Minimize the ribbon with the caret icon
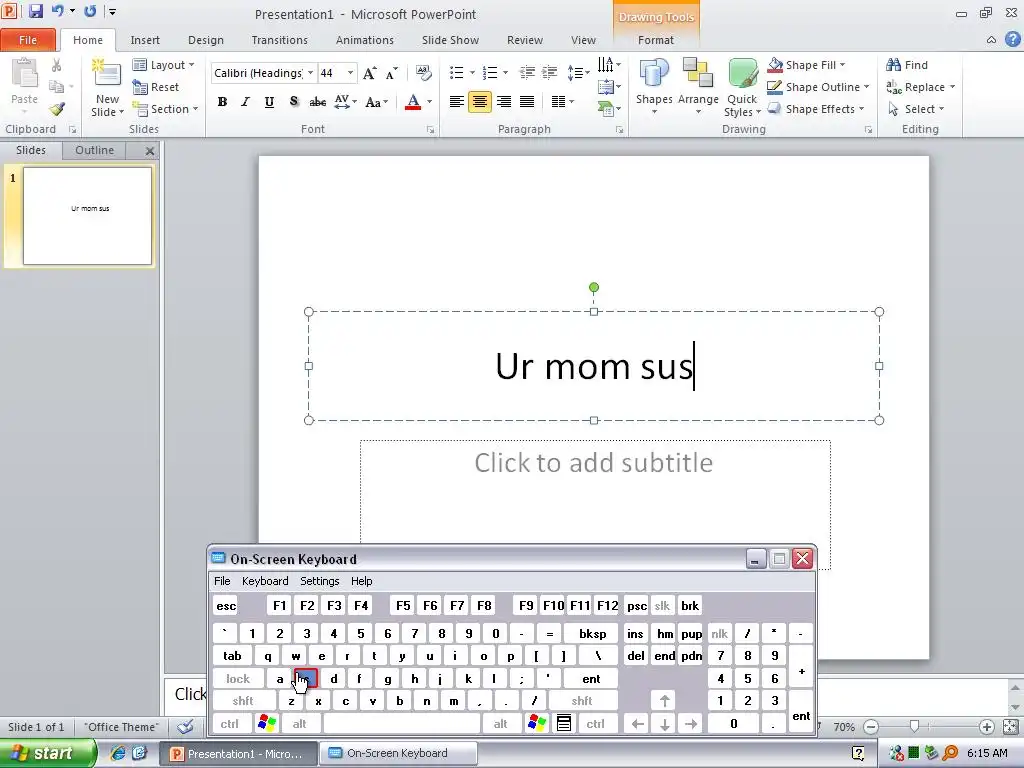1024x768 pixels. [x=991, y=40]
